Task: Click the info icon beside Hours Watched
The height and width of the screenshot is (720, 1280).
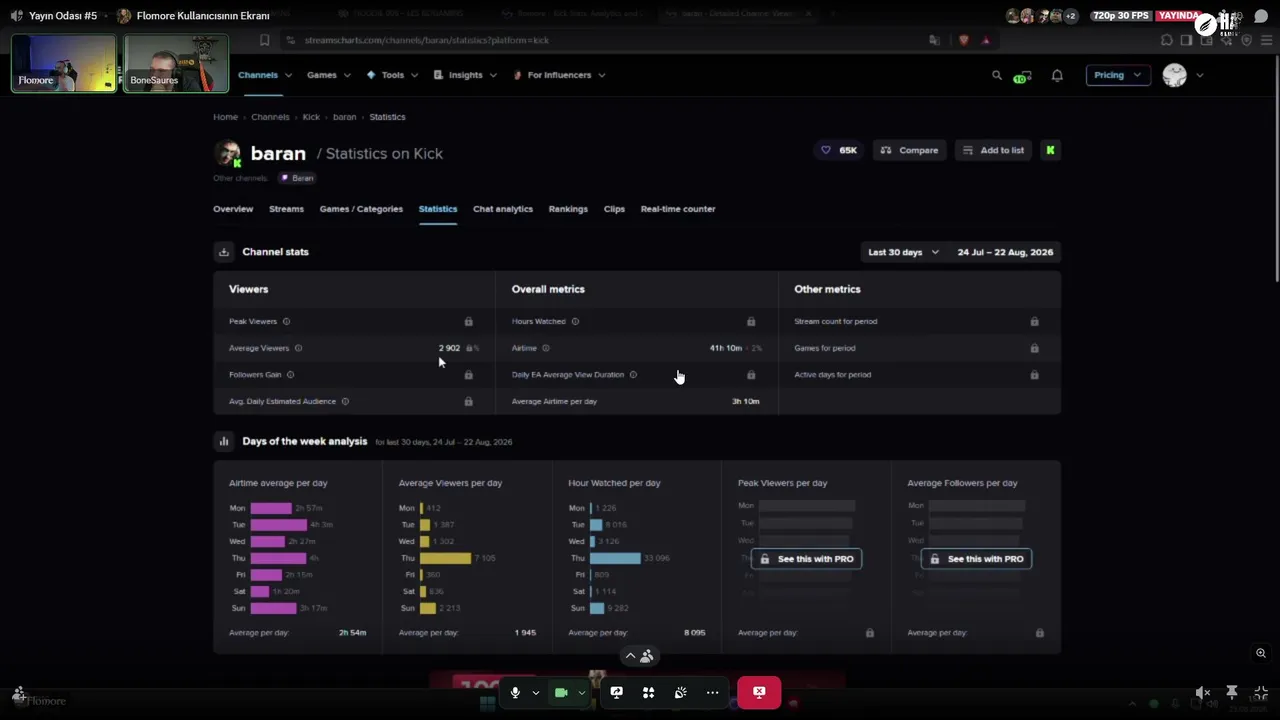Action: (x=575, y=321)
